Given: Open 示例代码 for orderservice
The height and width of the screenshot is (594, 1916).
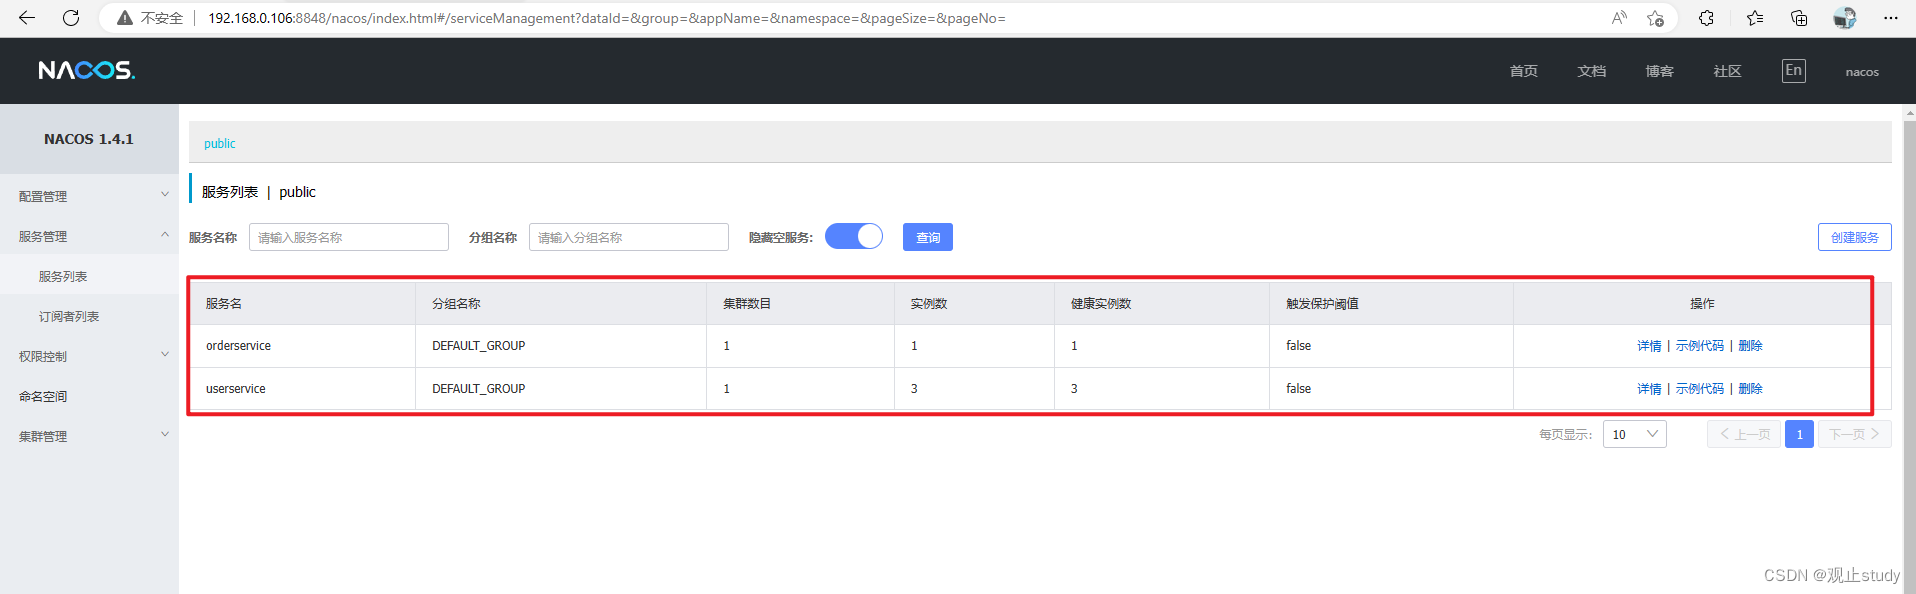Looking at the screenshot, I should coord(1700,346).
